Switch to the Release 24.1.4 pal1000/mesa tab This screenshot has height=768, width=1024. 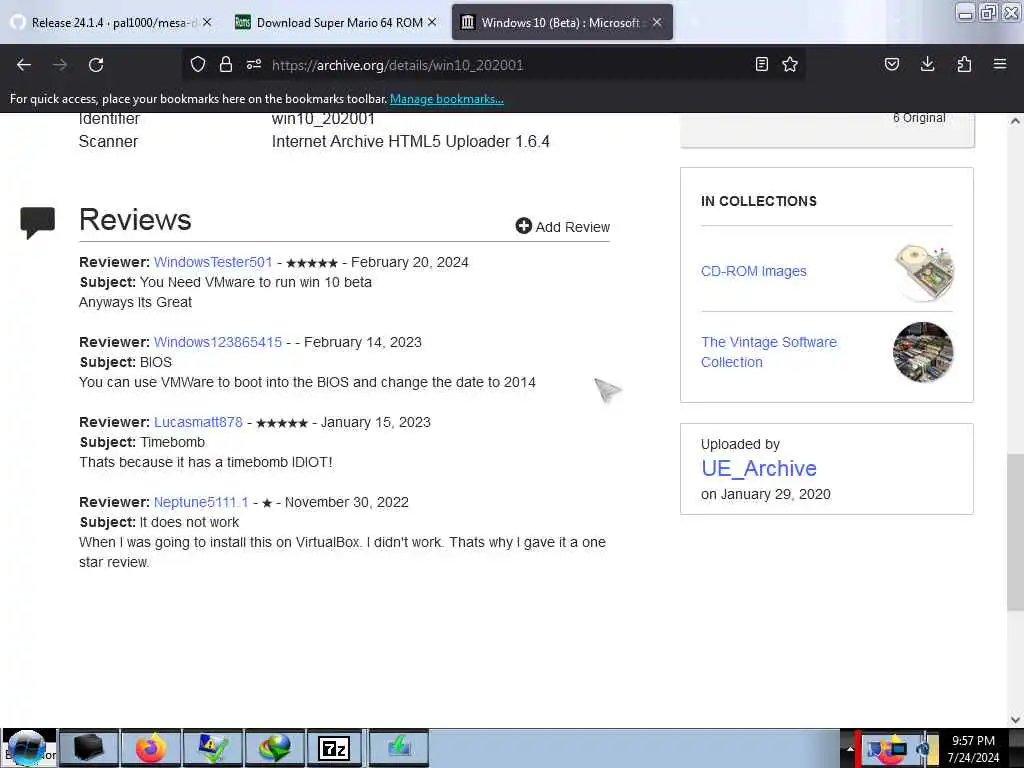111,22
